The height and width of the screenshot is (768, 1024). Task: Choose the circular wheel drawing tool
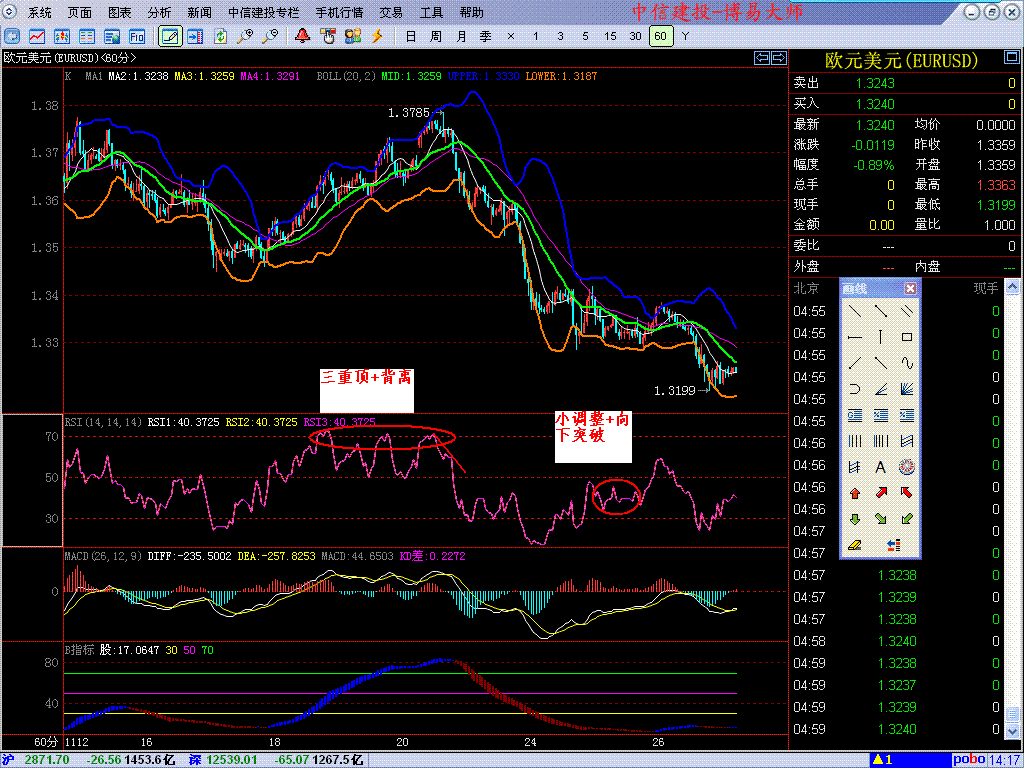click(x=906, y=468)
